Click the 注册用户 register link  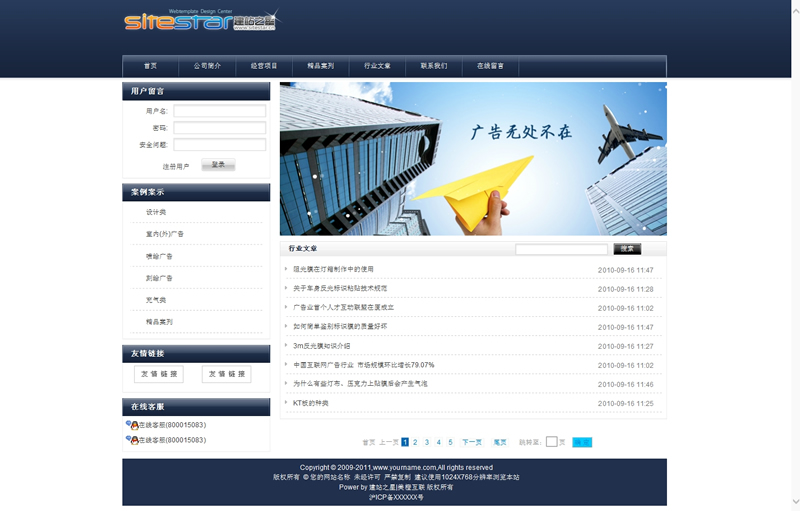[176, 167]
